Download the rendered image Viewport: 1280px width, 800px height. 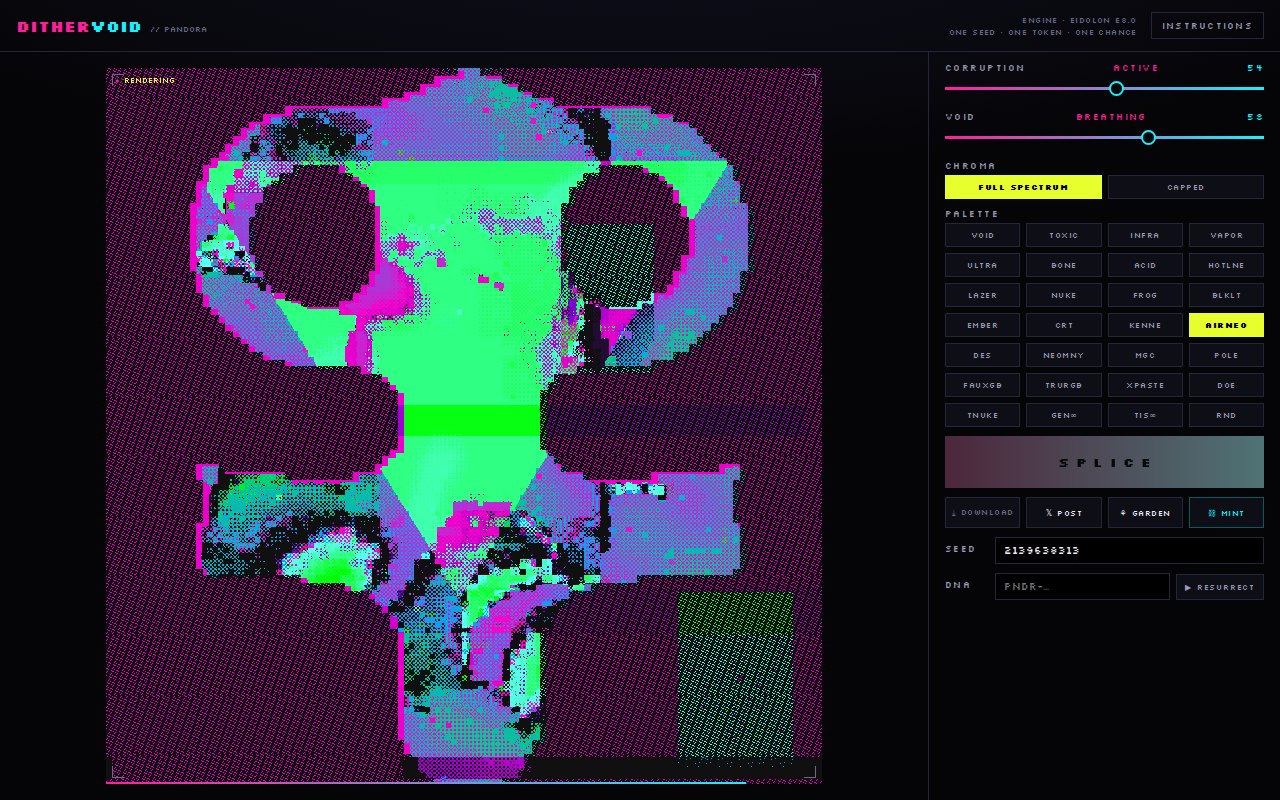(x=983, y=512)
